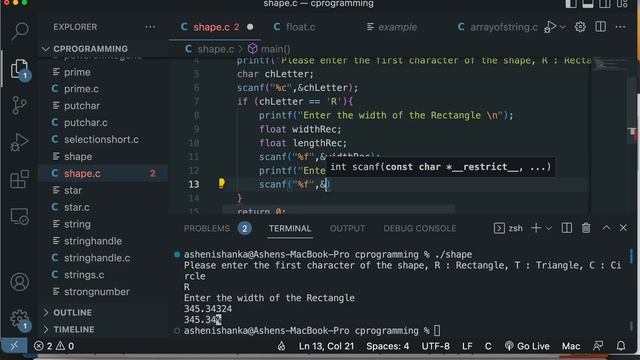Switch to the float.c editor tab
Screen dimensions: 640x360
(300, 27)
